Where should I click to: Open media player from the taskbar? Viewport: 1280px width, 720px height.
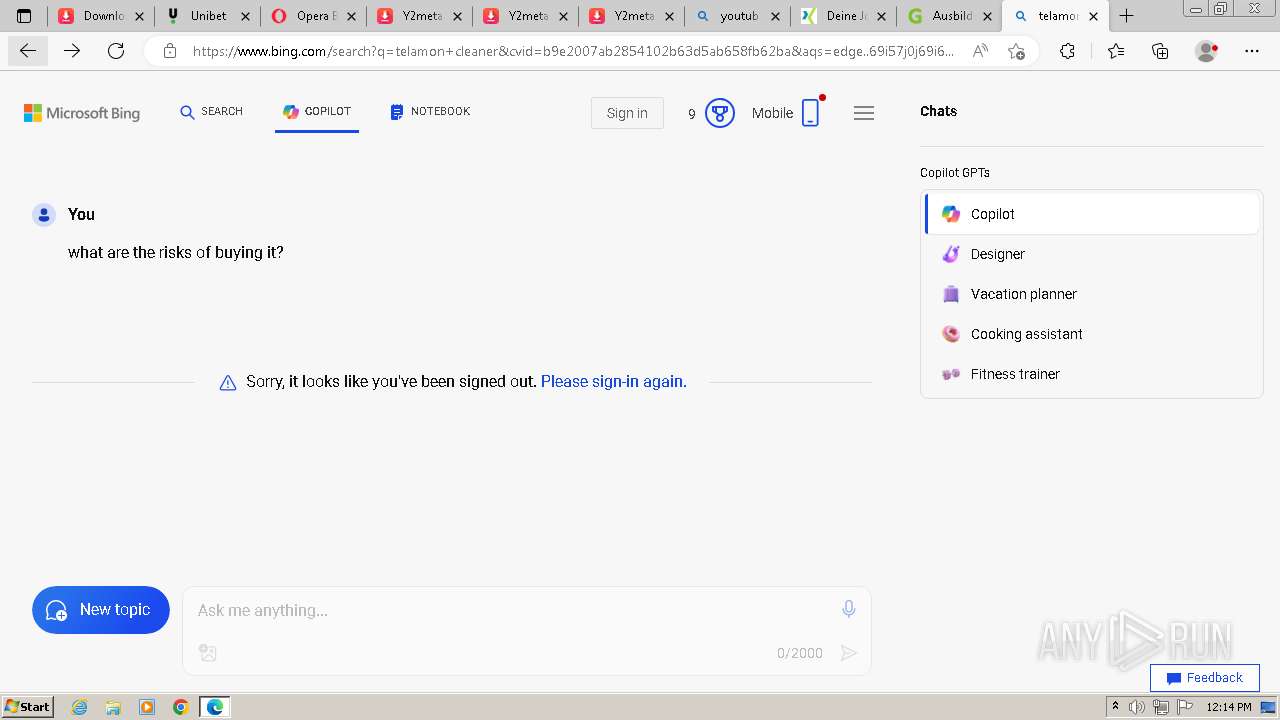click(147, 707)
